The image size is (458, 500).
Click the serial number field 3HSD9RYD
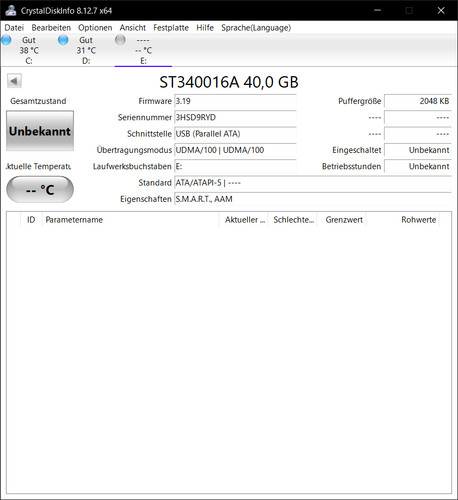[x=235, y=117]
